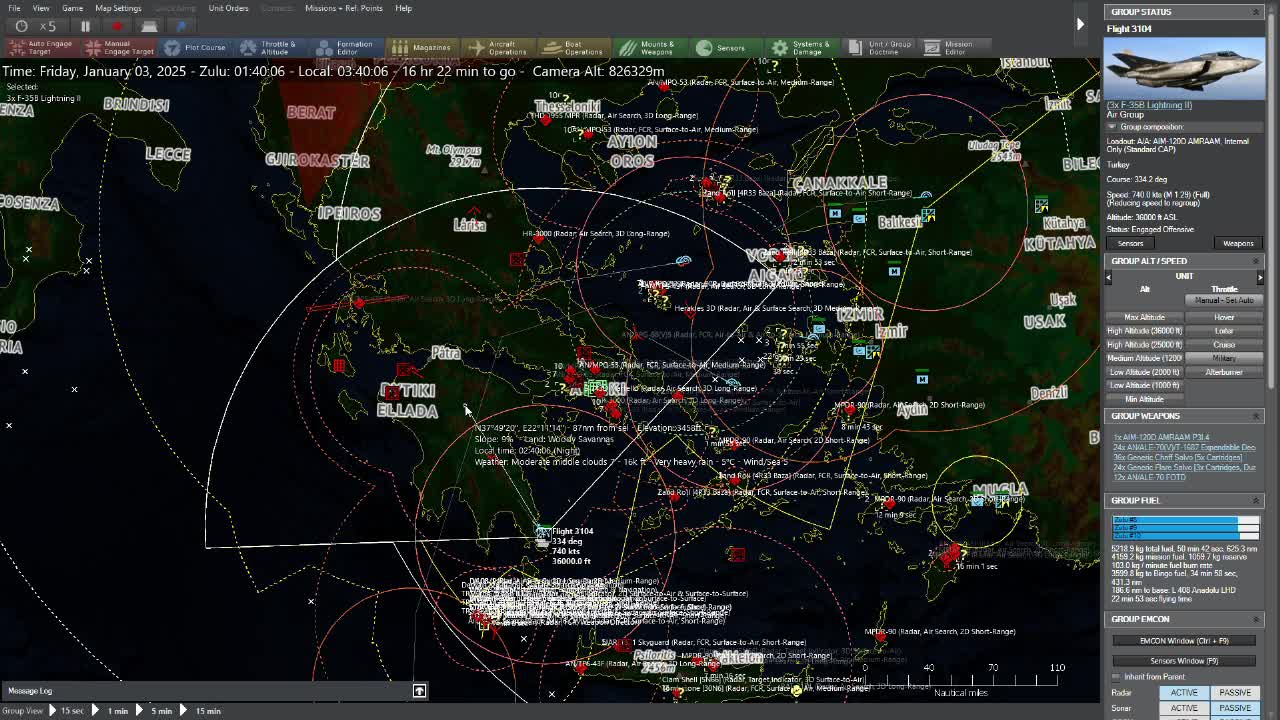Open the AIM-120D AMRAAM P3I.4 weapon link
The width and height of the screenshot is (1280, 720).
click(1161, 437)
